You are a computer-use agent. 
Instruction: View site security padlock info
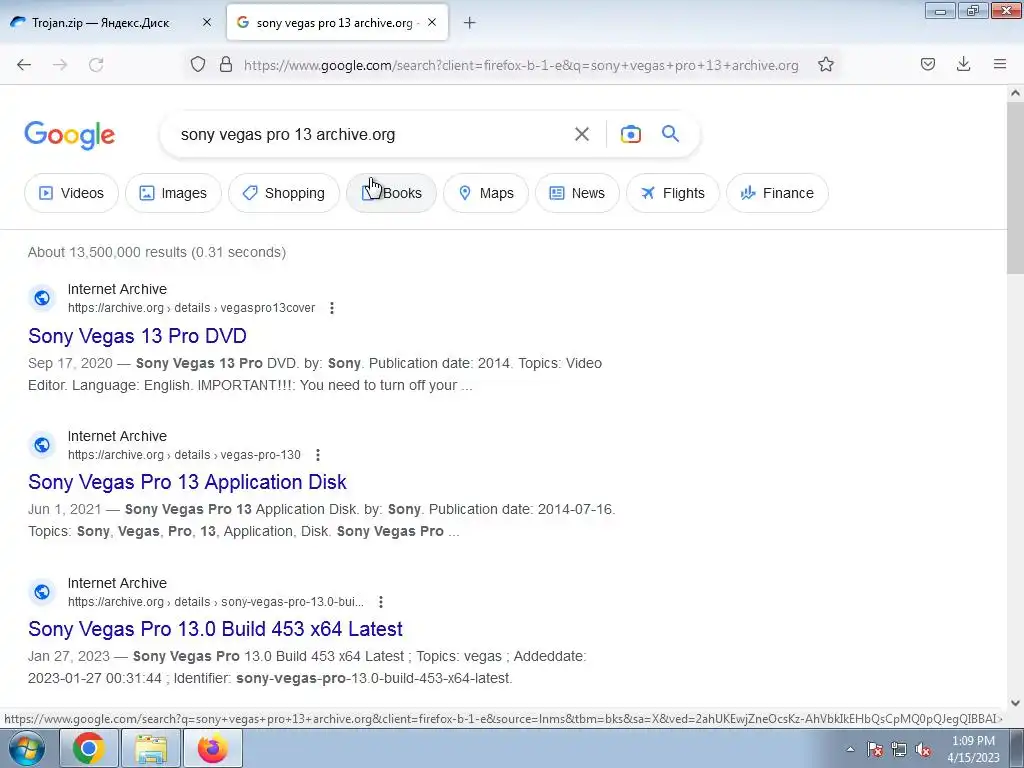pos(226,65)
